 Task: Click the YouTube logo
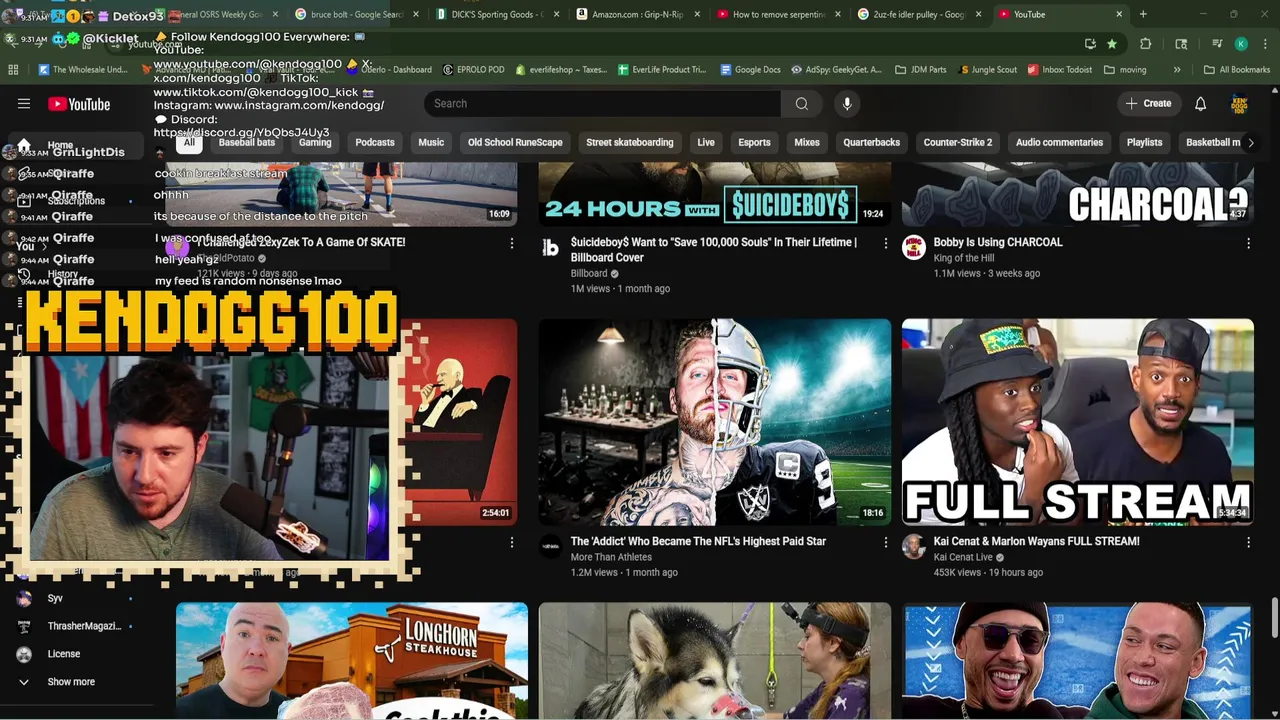[x=79, y=104]
